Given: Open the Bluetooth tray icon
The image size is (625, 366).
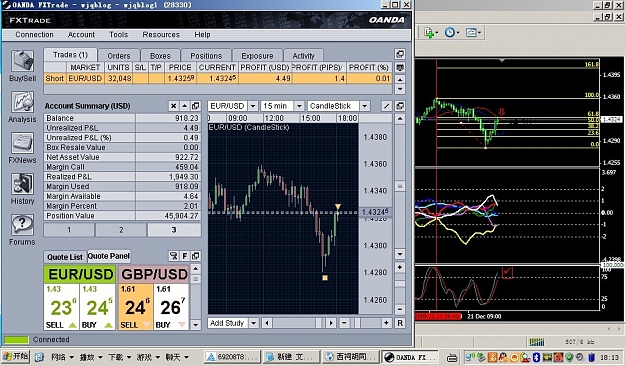Looking at the screenshot, I should coord(537,357).
